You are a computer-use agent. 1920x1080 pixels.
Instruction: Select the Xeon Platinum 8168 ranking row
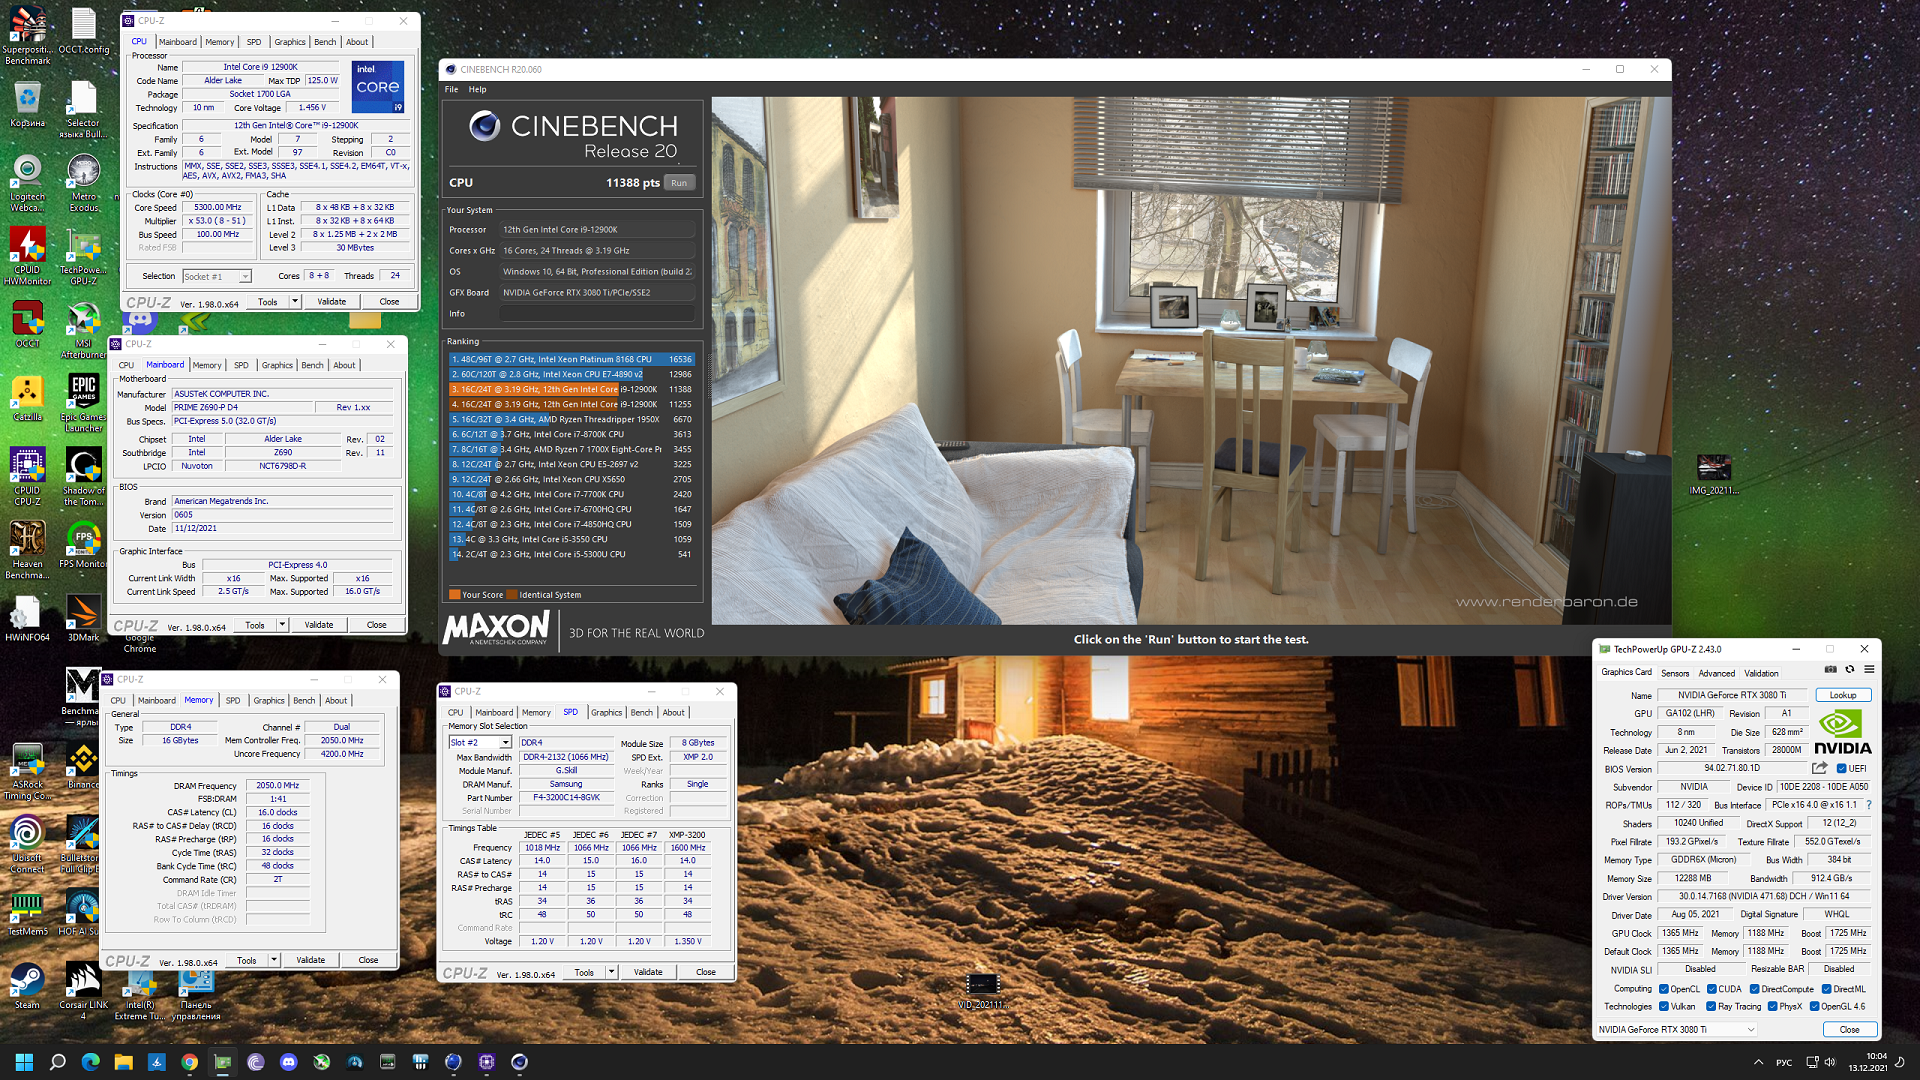tap(571, 359)
